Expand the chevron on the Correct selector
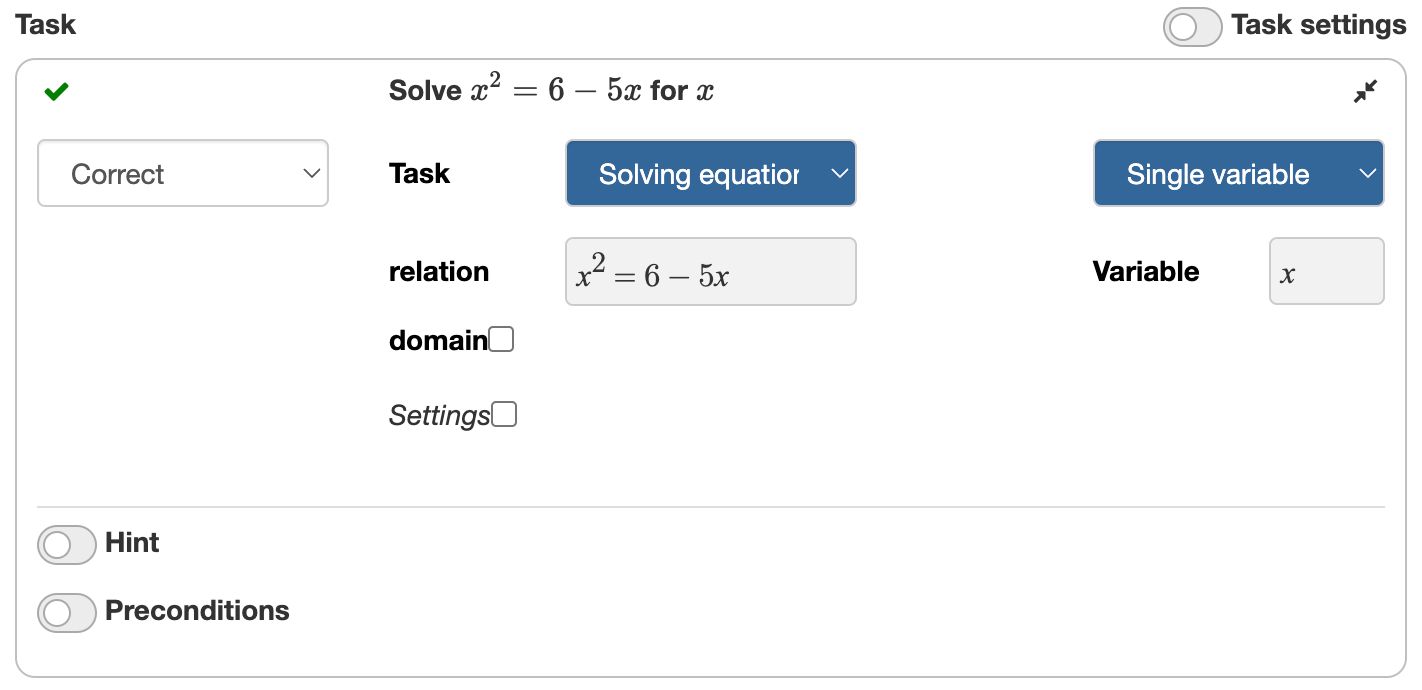 click(x=310, y=173)
